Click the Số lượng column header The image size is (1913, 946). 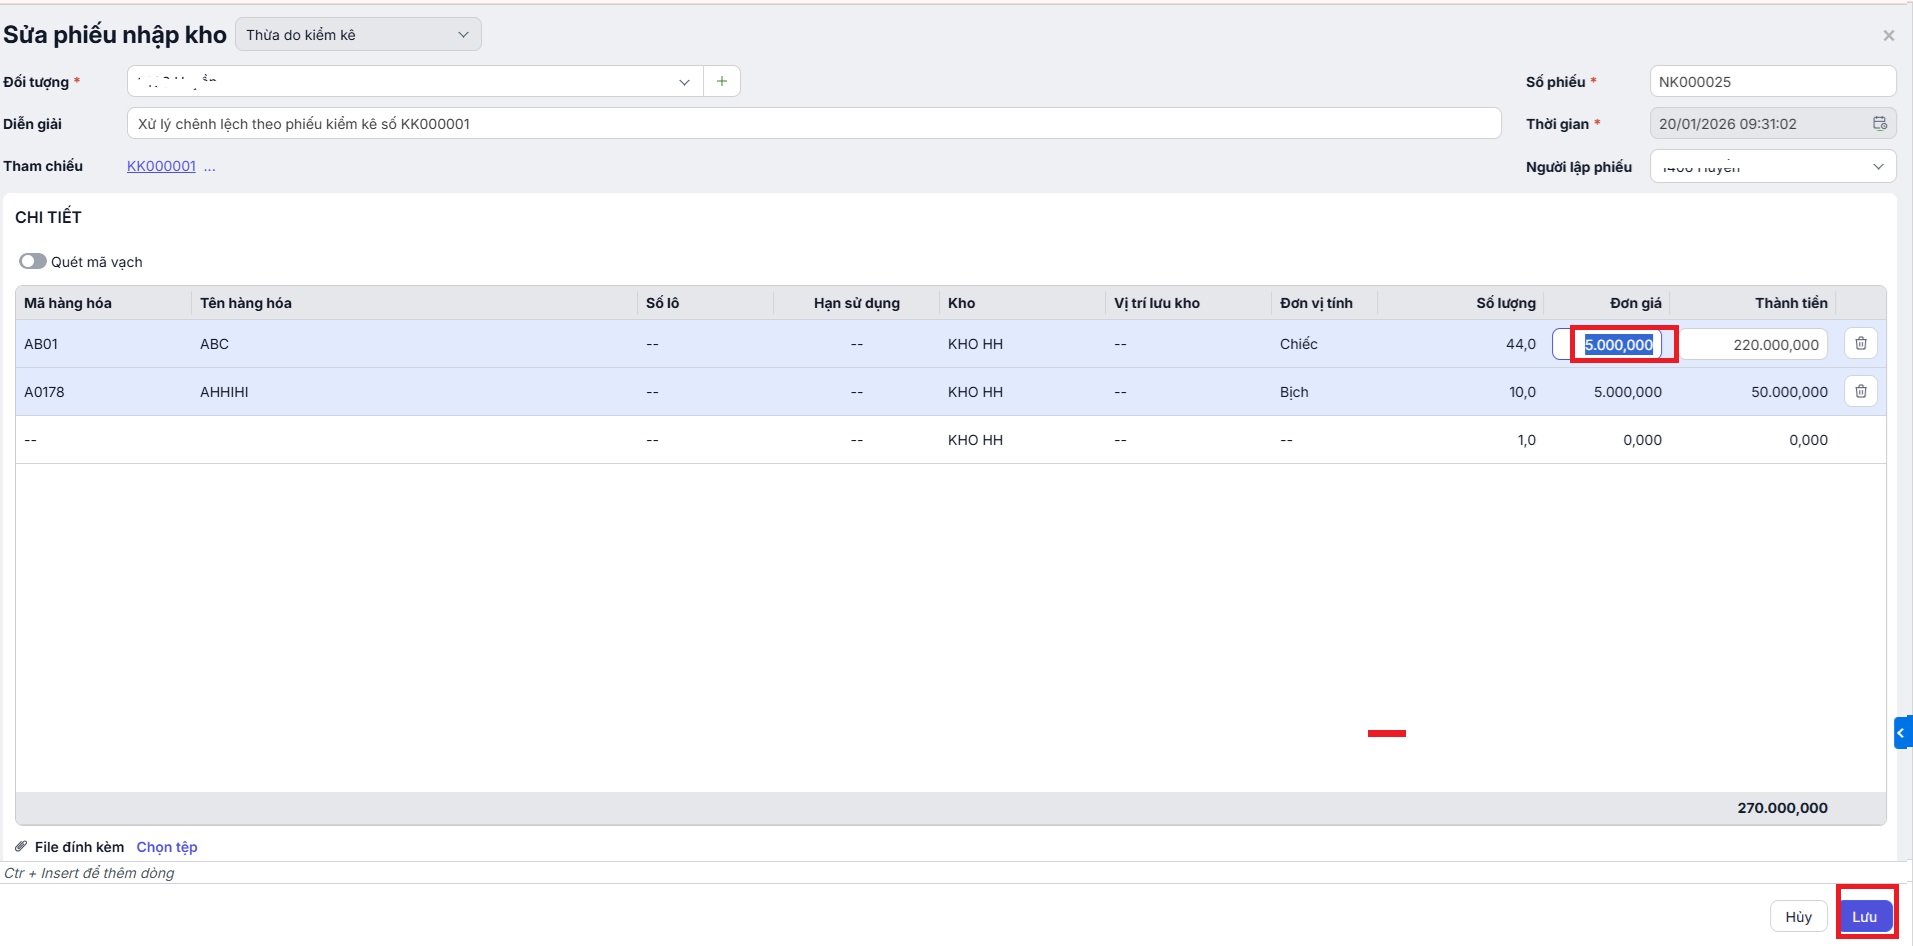pyautogui.click(x=1505, y=303)
